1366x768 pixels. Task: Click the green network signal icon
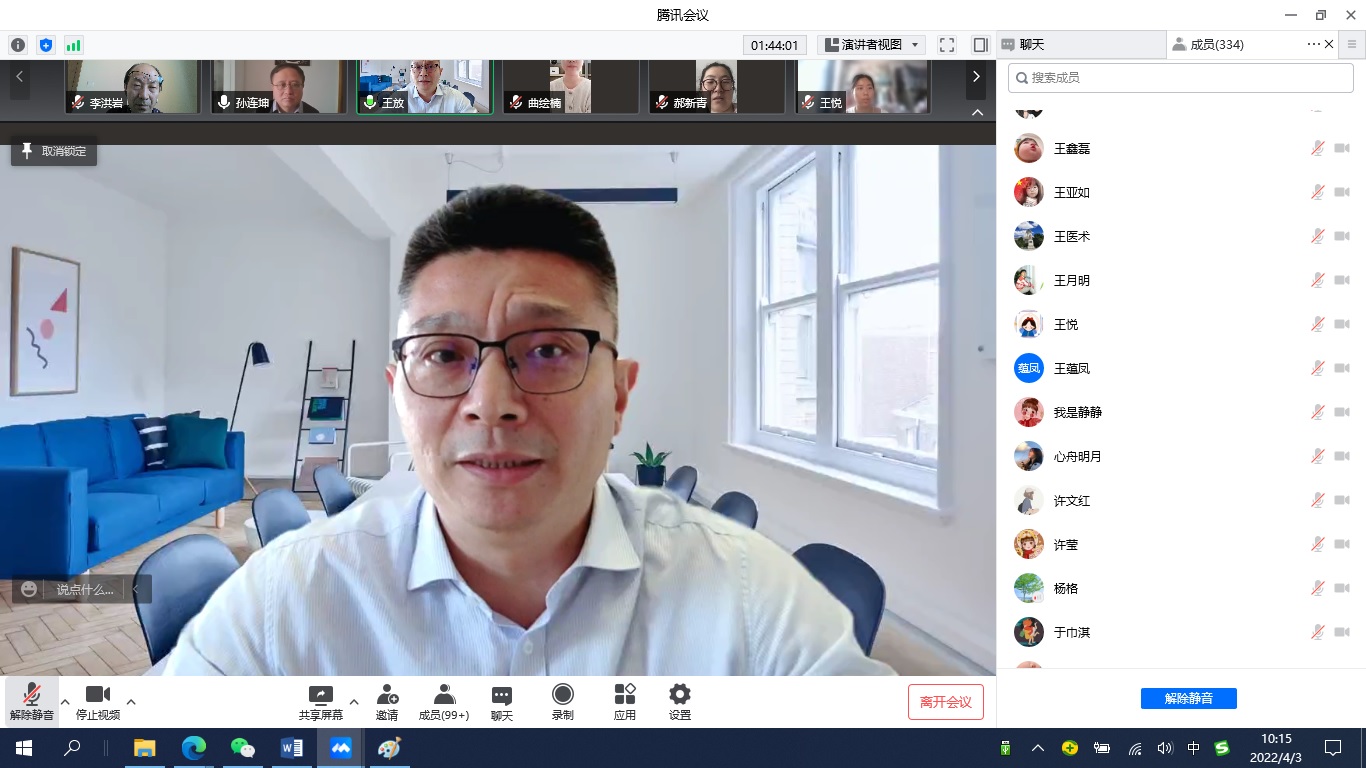coord(74,45)
